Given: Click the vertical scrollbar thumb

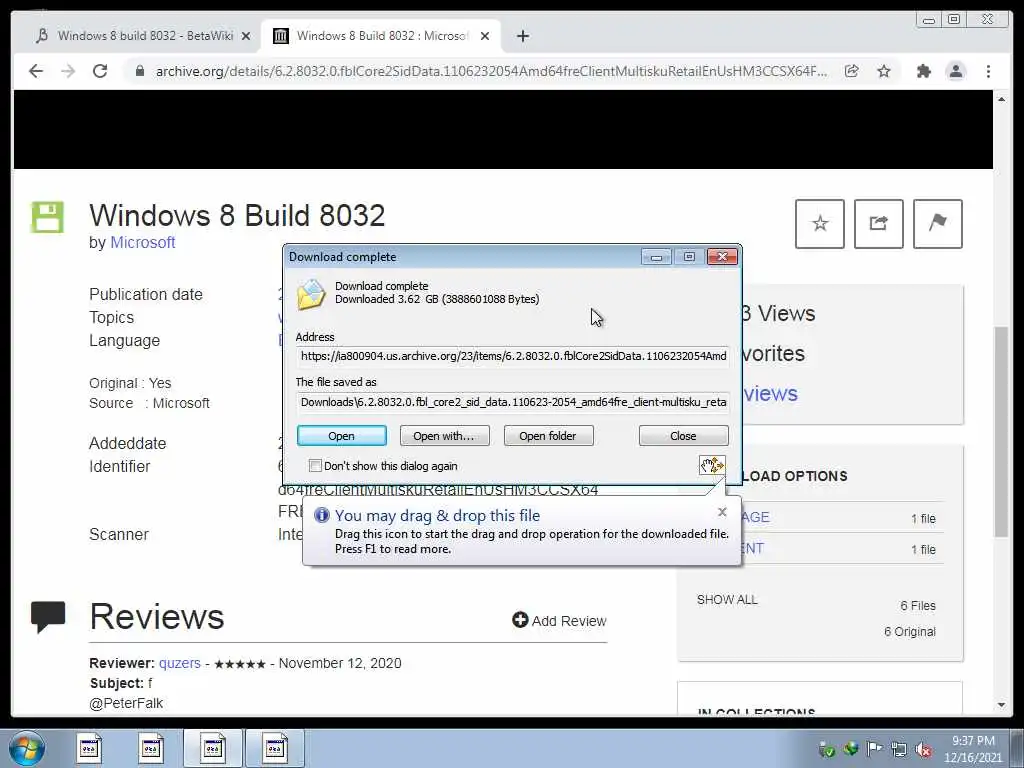Looking at the screenshot, I should (x=1002, y=432).
